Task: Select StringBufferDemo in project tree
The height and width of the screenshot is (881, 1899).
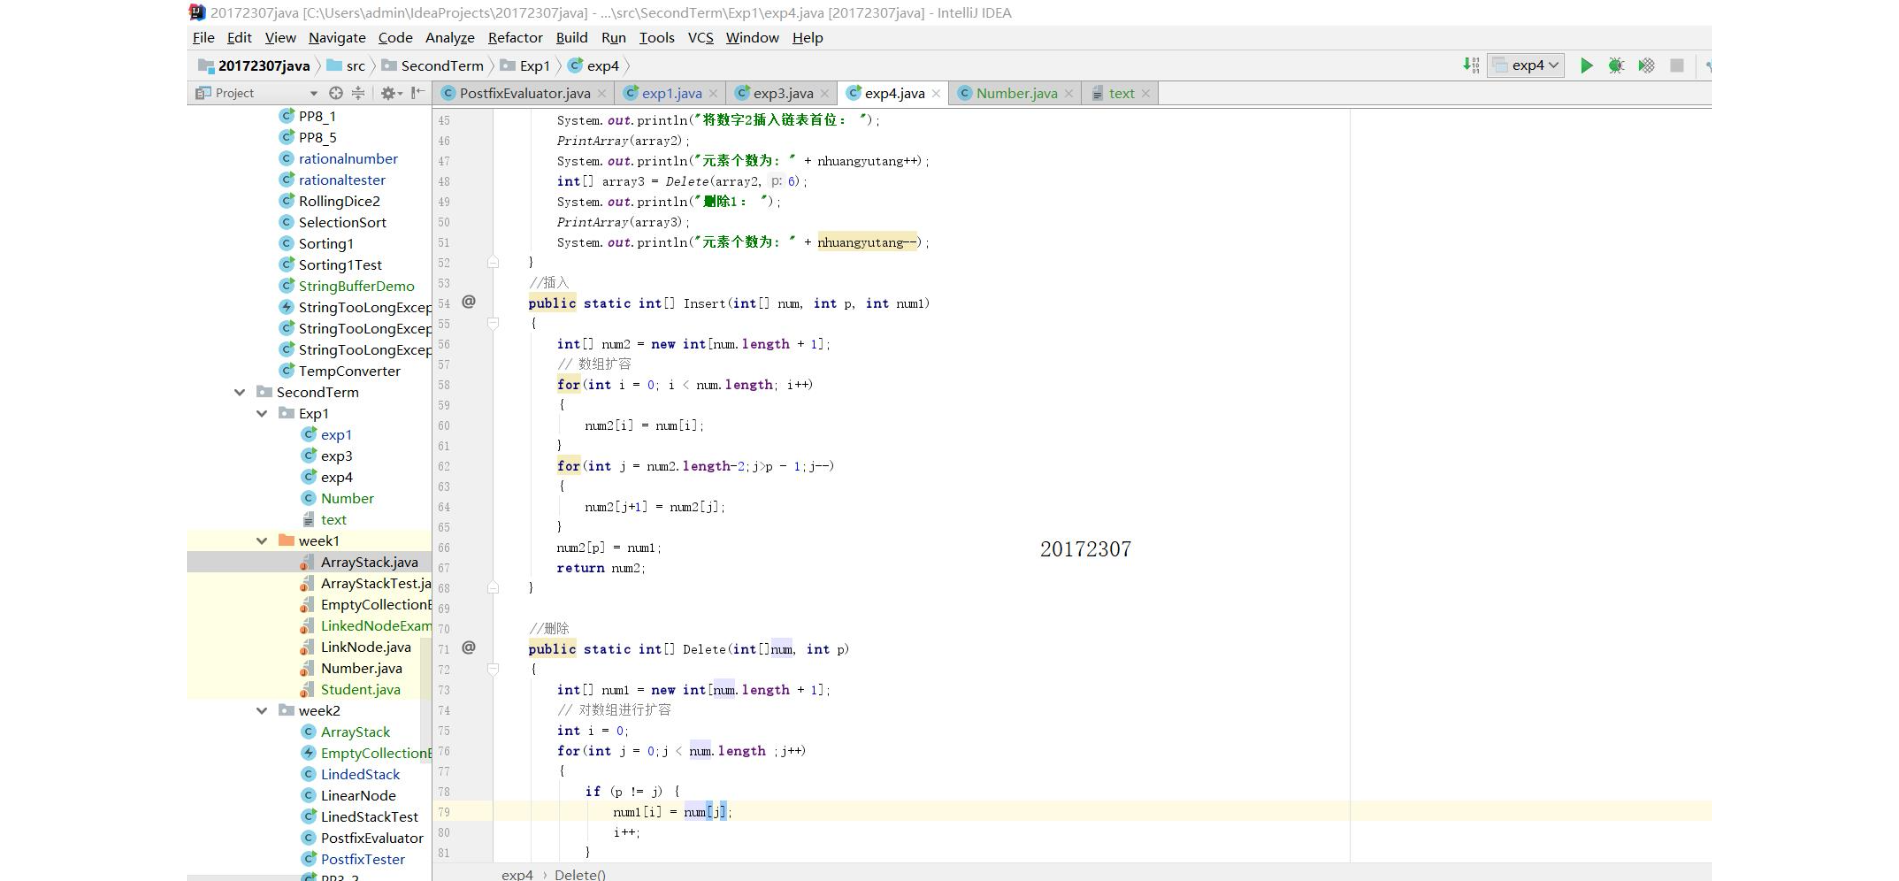Action: point(356,286)
